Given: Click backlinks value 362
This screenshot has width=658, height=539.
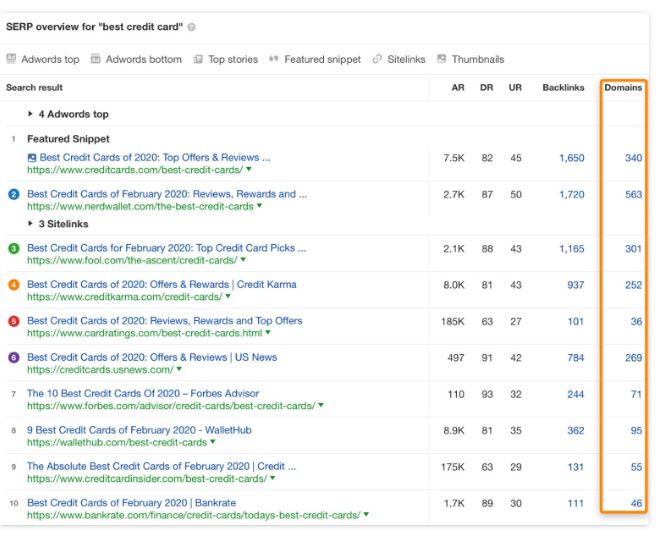Looking at the screenshot, I should (576, 430).
